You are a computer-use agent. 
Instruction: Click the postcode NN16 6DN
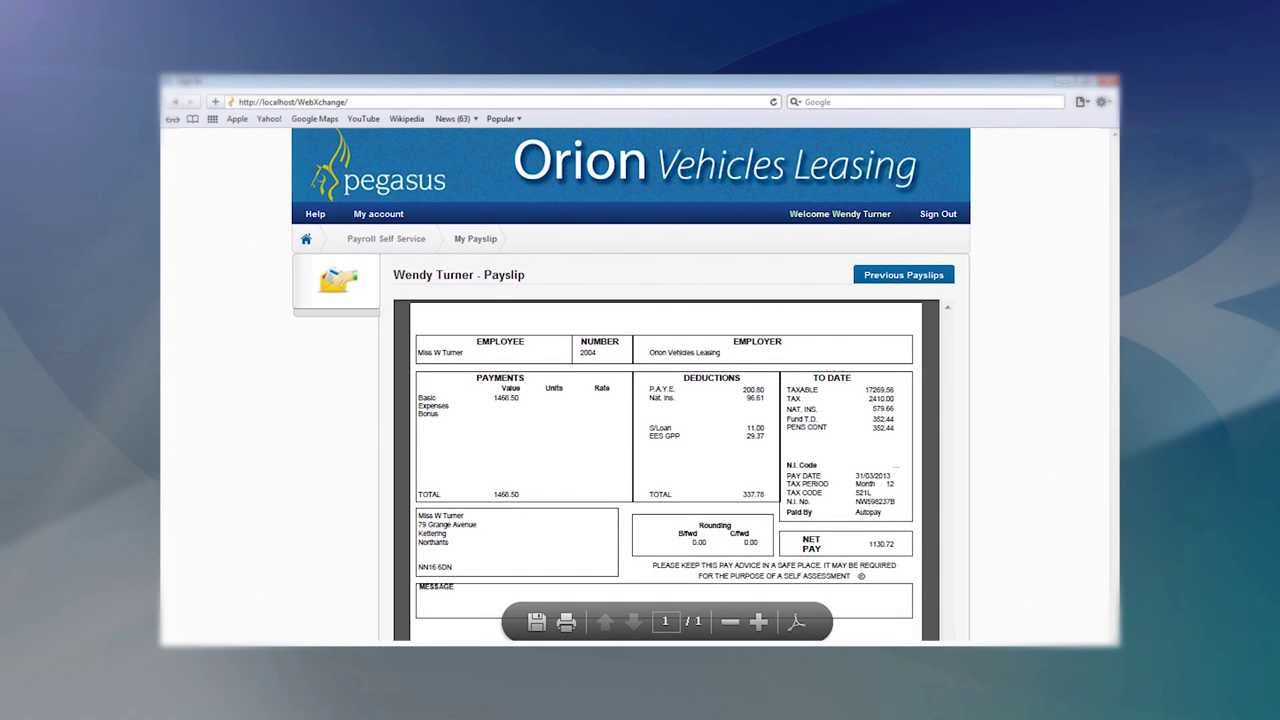click(435, 568)
